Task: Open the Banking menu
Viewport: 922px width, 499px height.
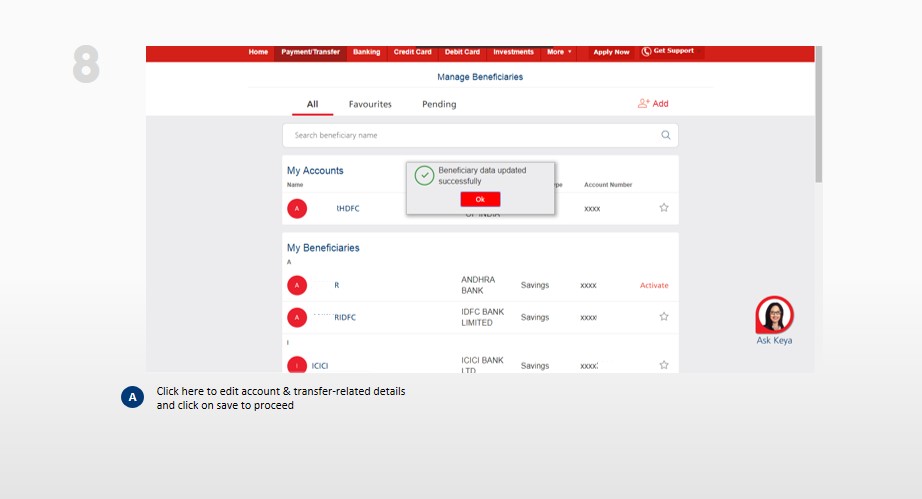Action: (x=366, y=52)
